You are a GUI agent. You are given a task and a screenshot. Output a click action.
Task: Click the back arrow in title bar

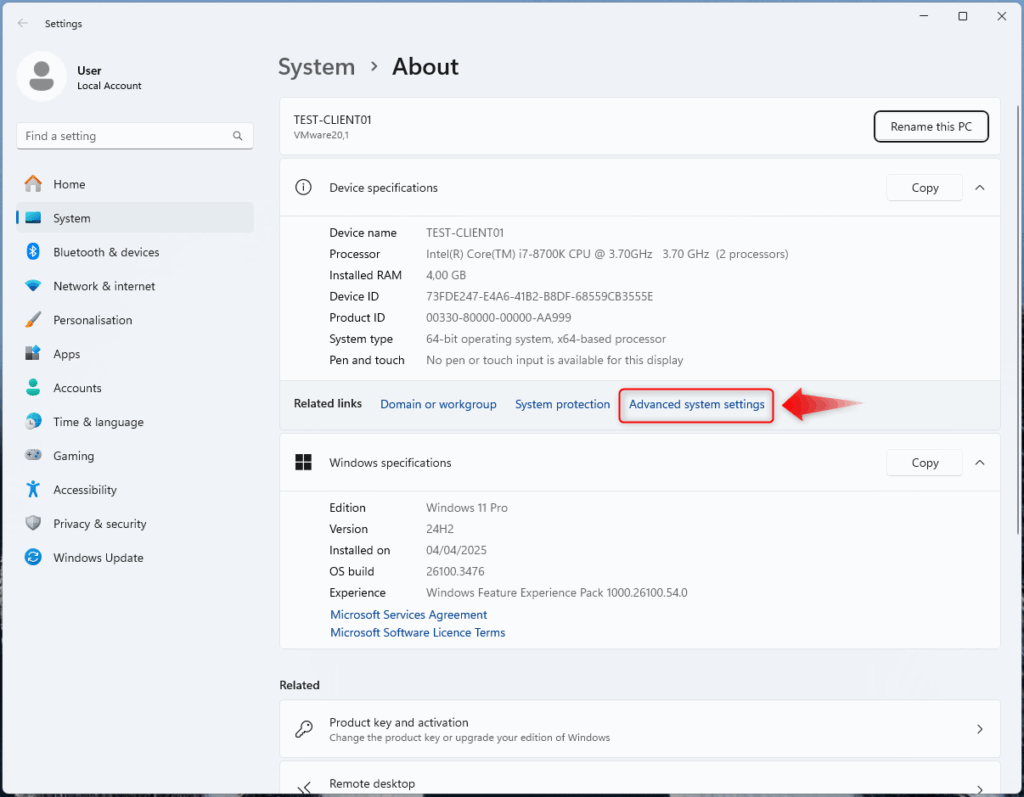(x=23, y=23)
